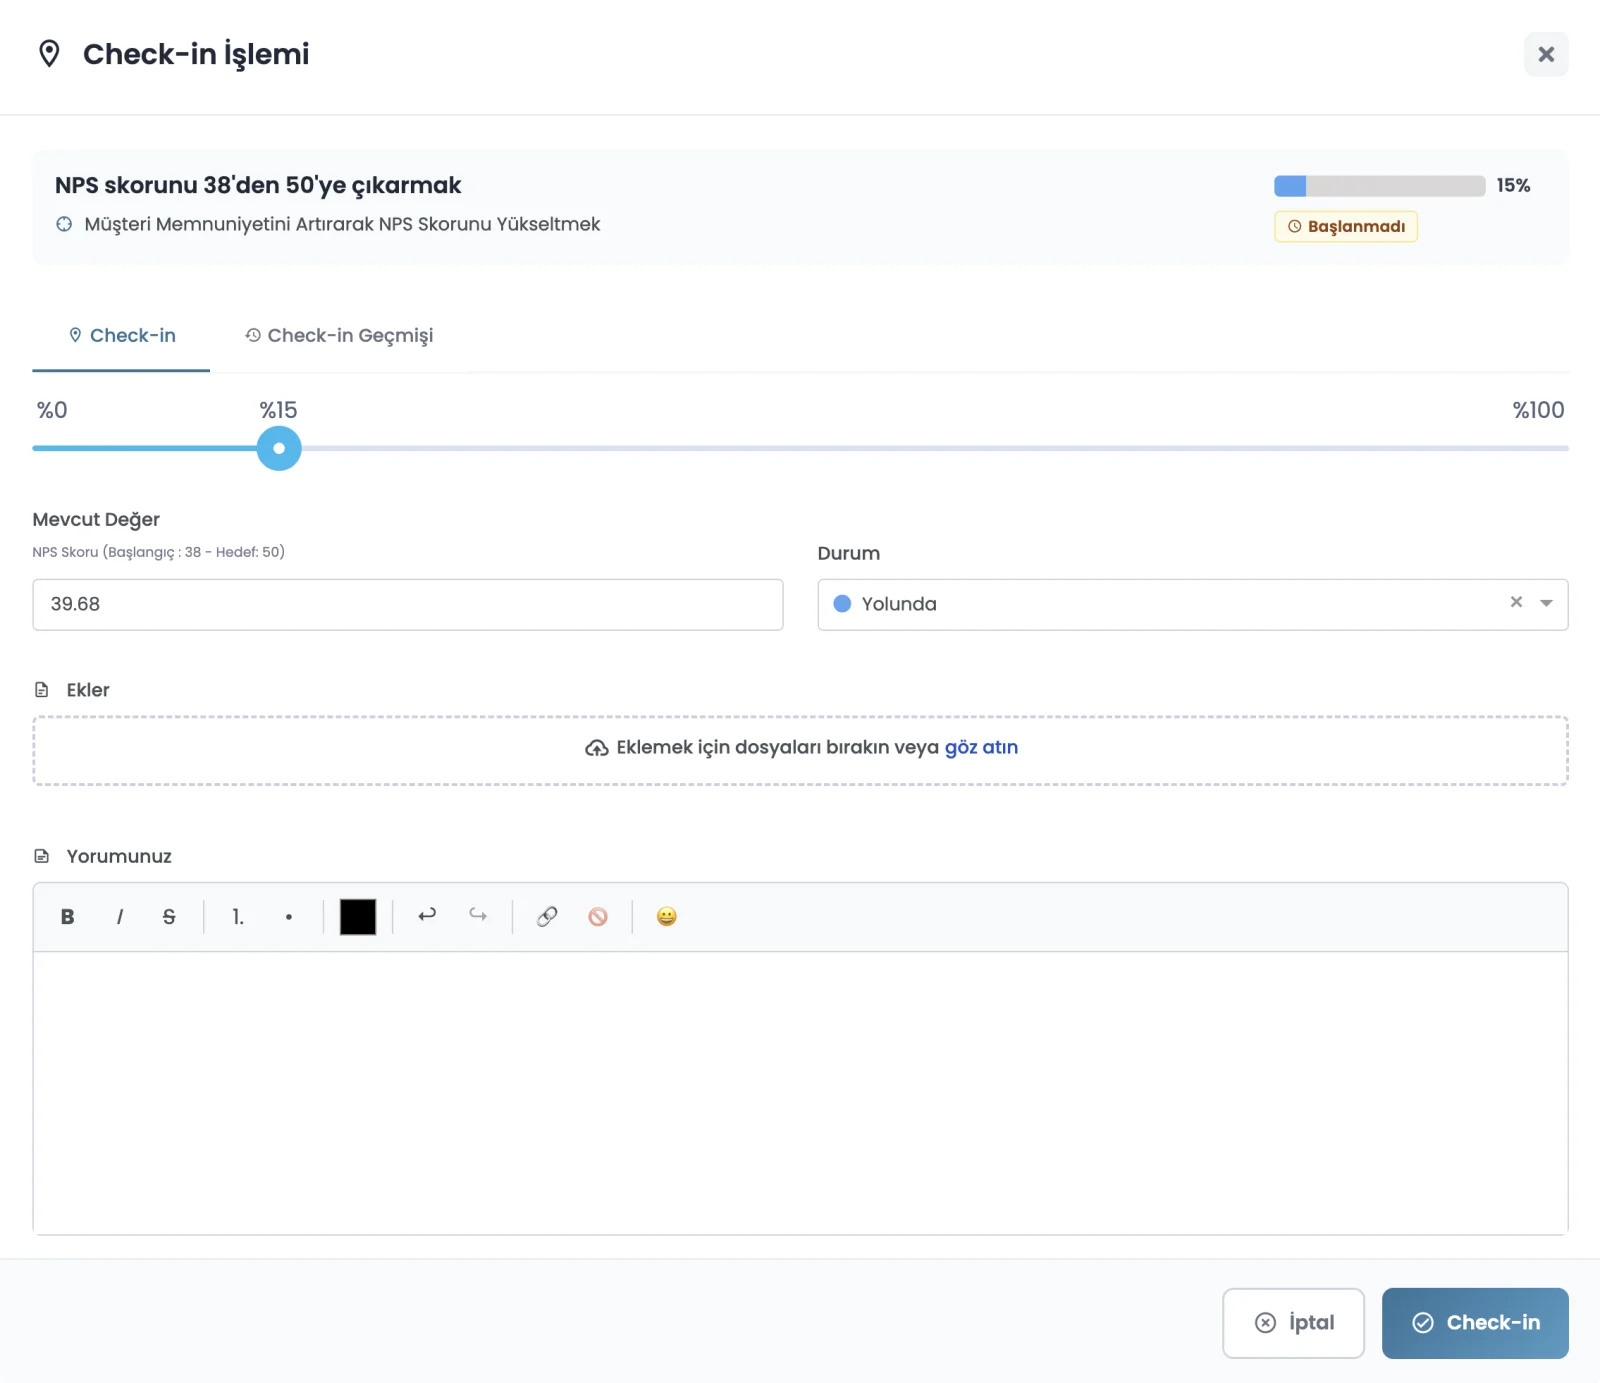Insert a hyperlink in the comment editor
1600x1383 pixels.
[x=548, y=916]
